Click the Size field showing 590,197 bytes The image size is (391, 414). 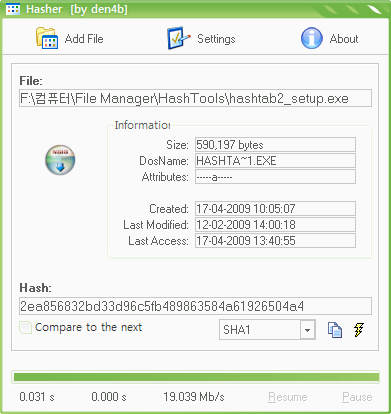[x=275, y=145]
